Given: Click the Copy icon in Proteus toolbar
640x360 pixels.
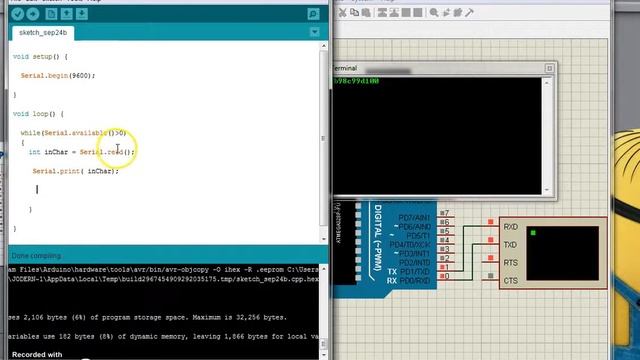Looking at the screenshot, I should click(x=354, y=13).
